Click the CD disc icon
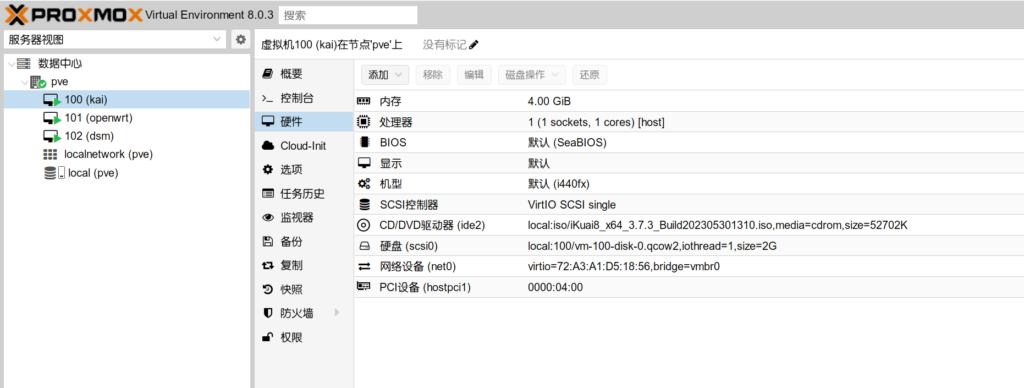The height and width of the screenshot is (388, 1024). click(364, 225)
